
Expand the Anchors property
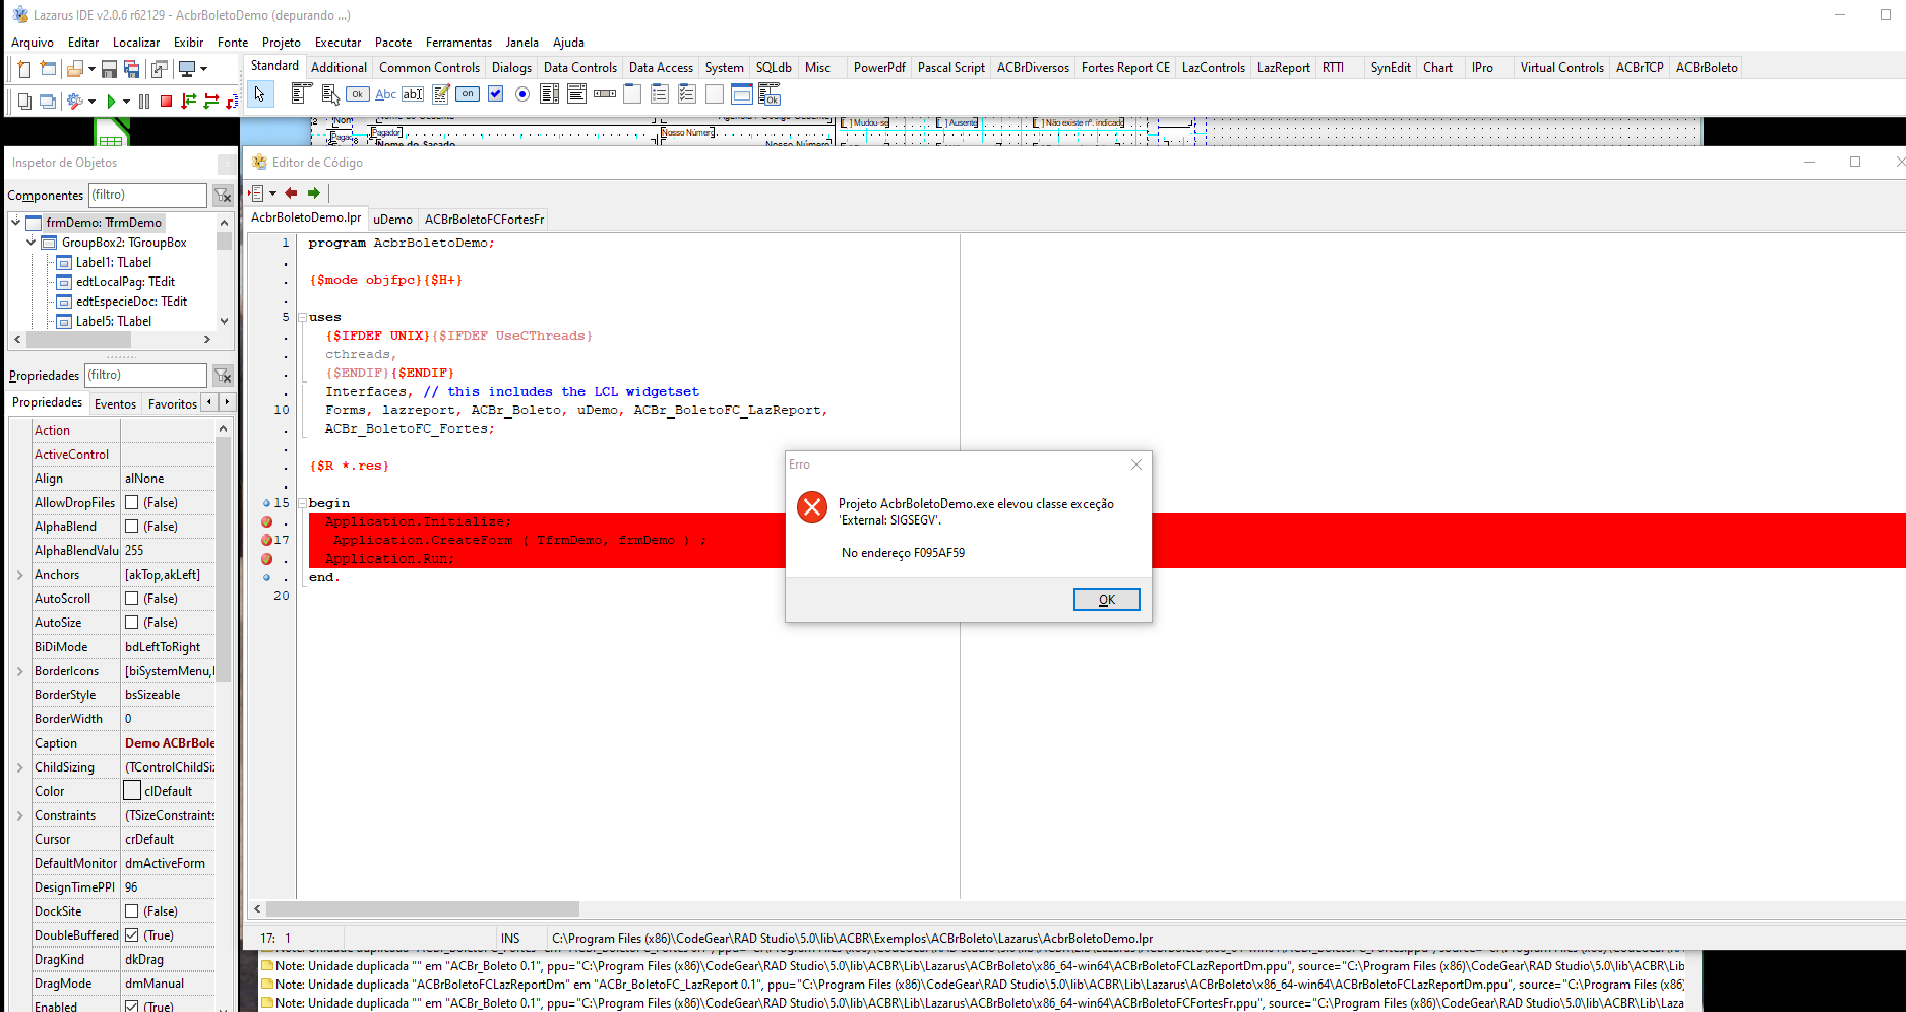pyautogui.click(x=19, y=575)
